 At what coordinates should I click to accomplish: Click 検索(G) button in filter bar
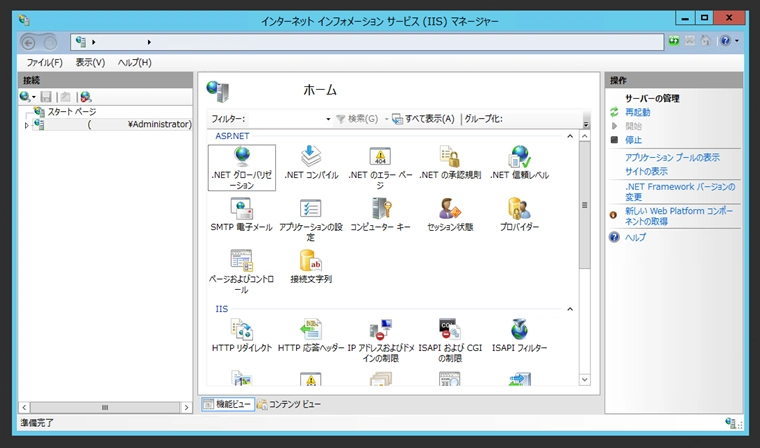pyautogui.click(x=357, y=119)
